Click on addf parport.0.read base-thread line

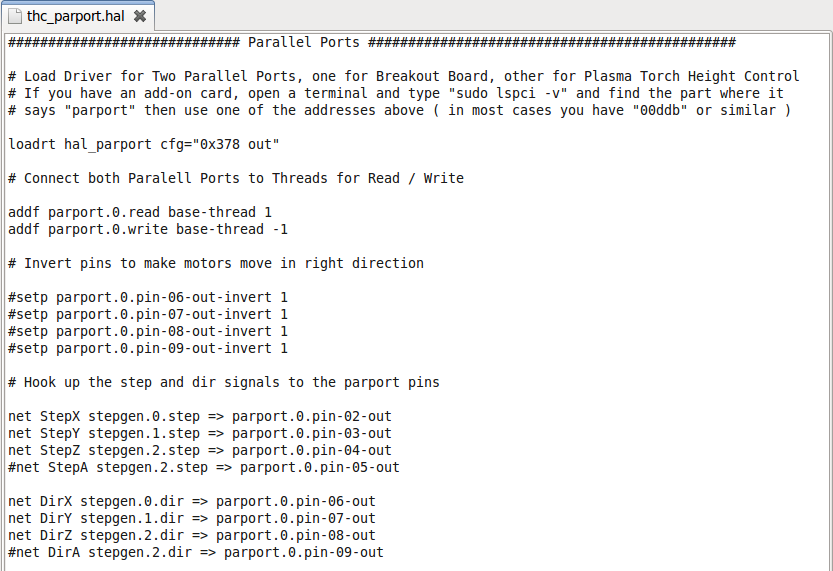(140, 212)
